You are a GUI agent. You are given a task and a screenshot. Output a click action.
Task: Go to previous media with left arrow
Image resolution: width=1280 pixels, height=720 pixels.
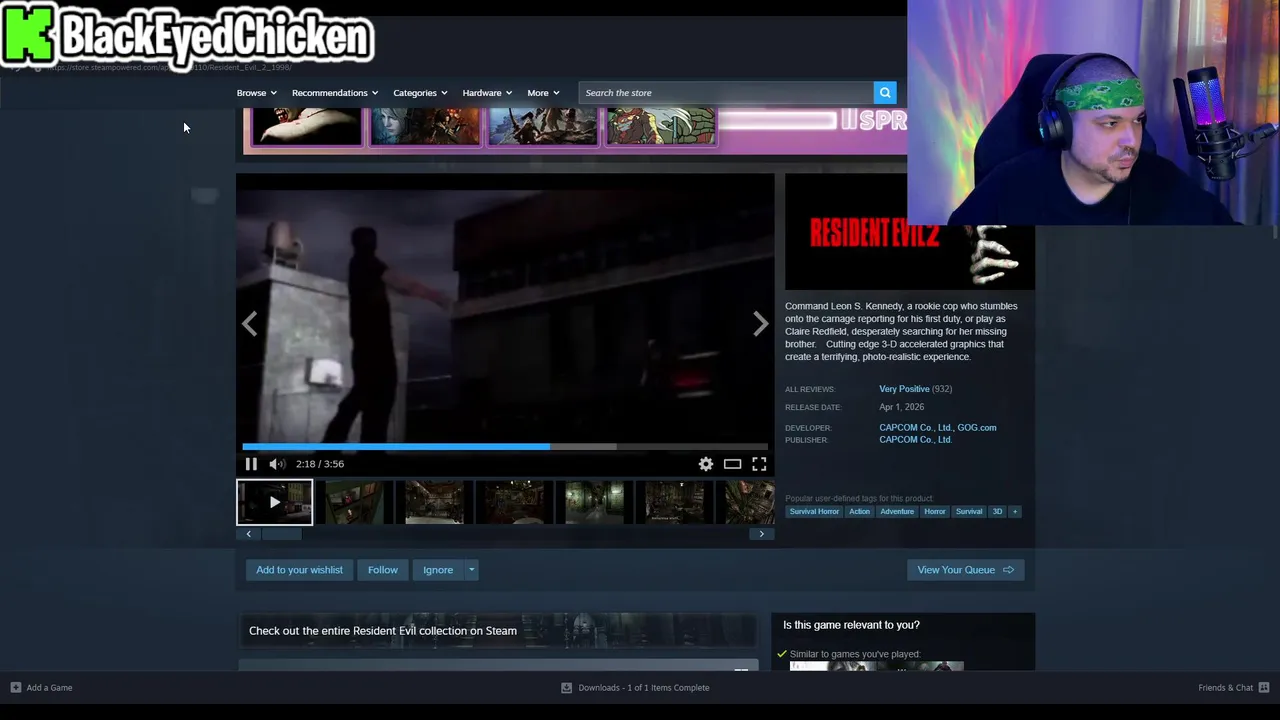pyautogui.click(x=250, y=324)
